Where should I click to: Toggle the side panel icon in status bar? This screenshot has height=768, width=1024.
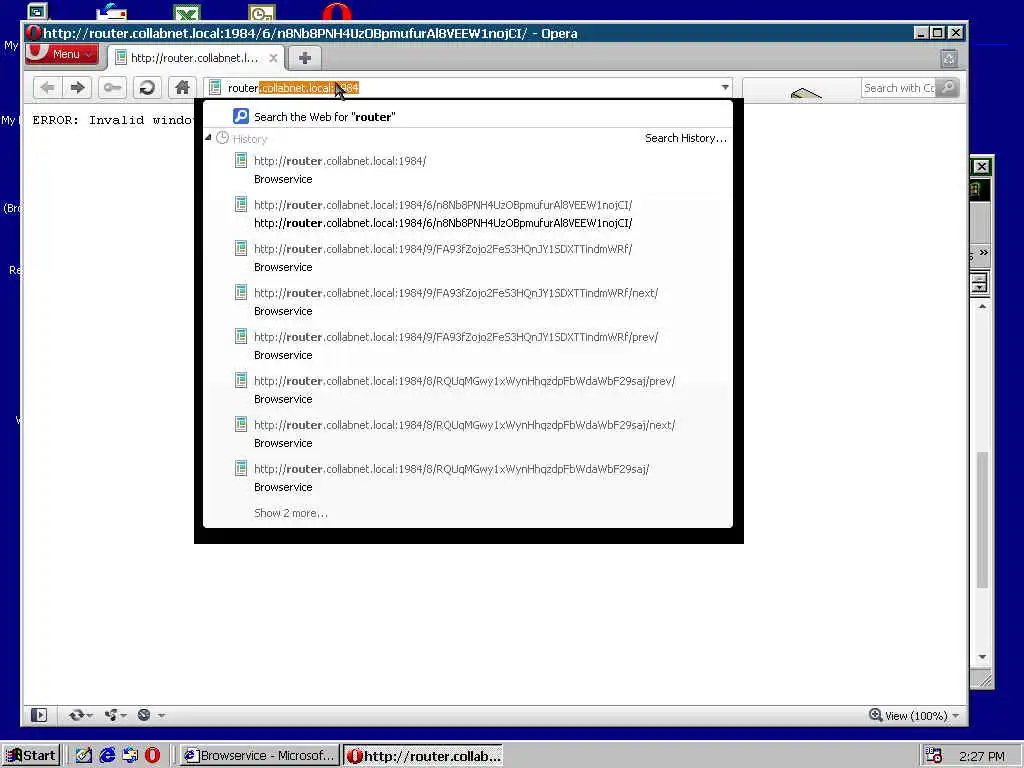click(x=39, y=715)
